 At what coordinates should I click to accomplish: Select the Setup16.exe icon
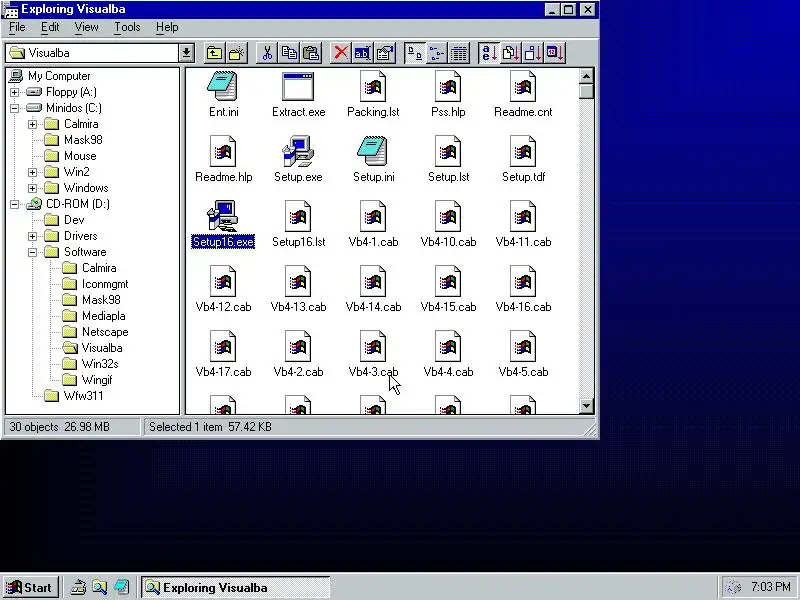(x=223, y=216)
